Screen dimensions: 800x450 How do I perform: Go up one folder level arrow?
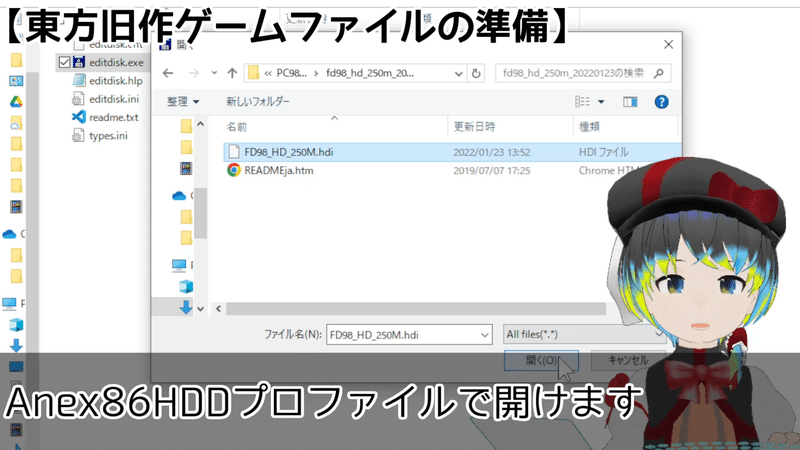point(232,73)
